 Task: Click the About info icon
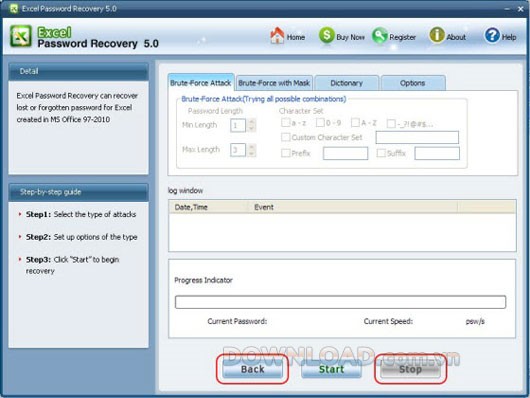pyautogui.click(x=437, y=35)
